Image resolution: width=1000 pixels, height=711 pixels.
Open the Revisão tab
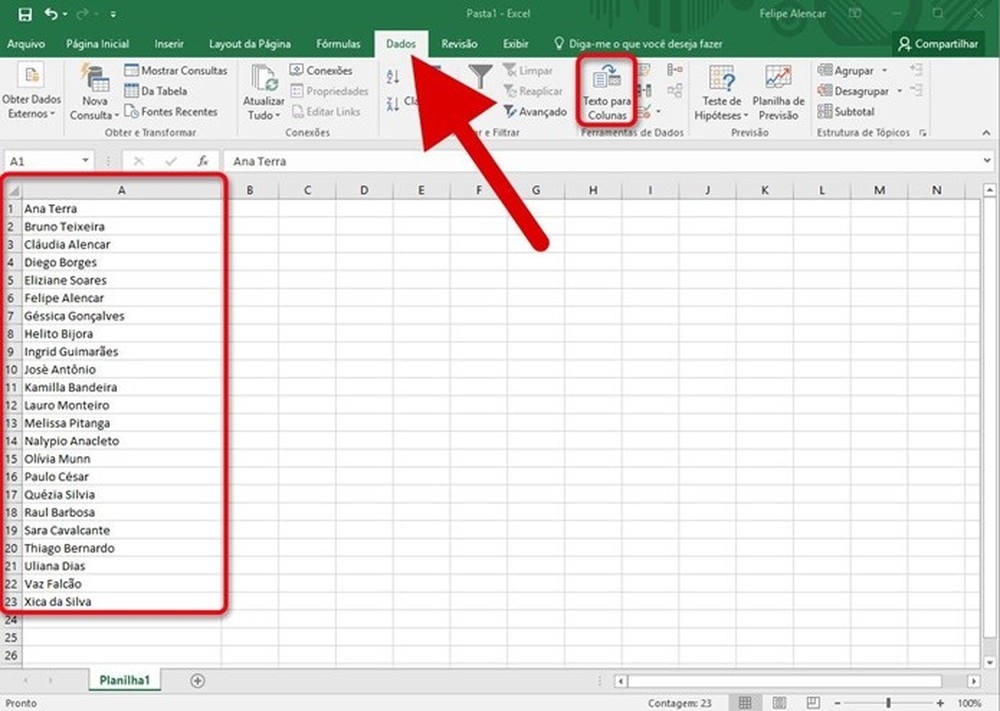[460, 43]
